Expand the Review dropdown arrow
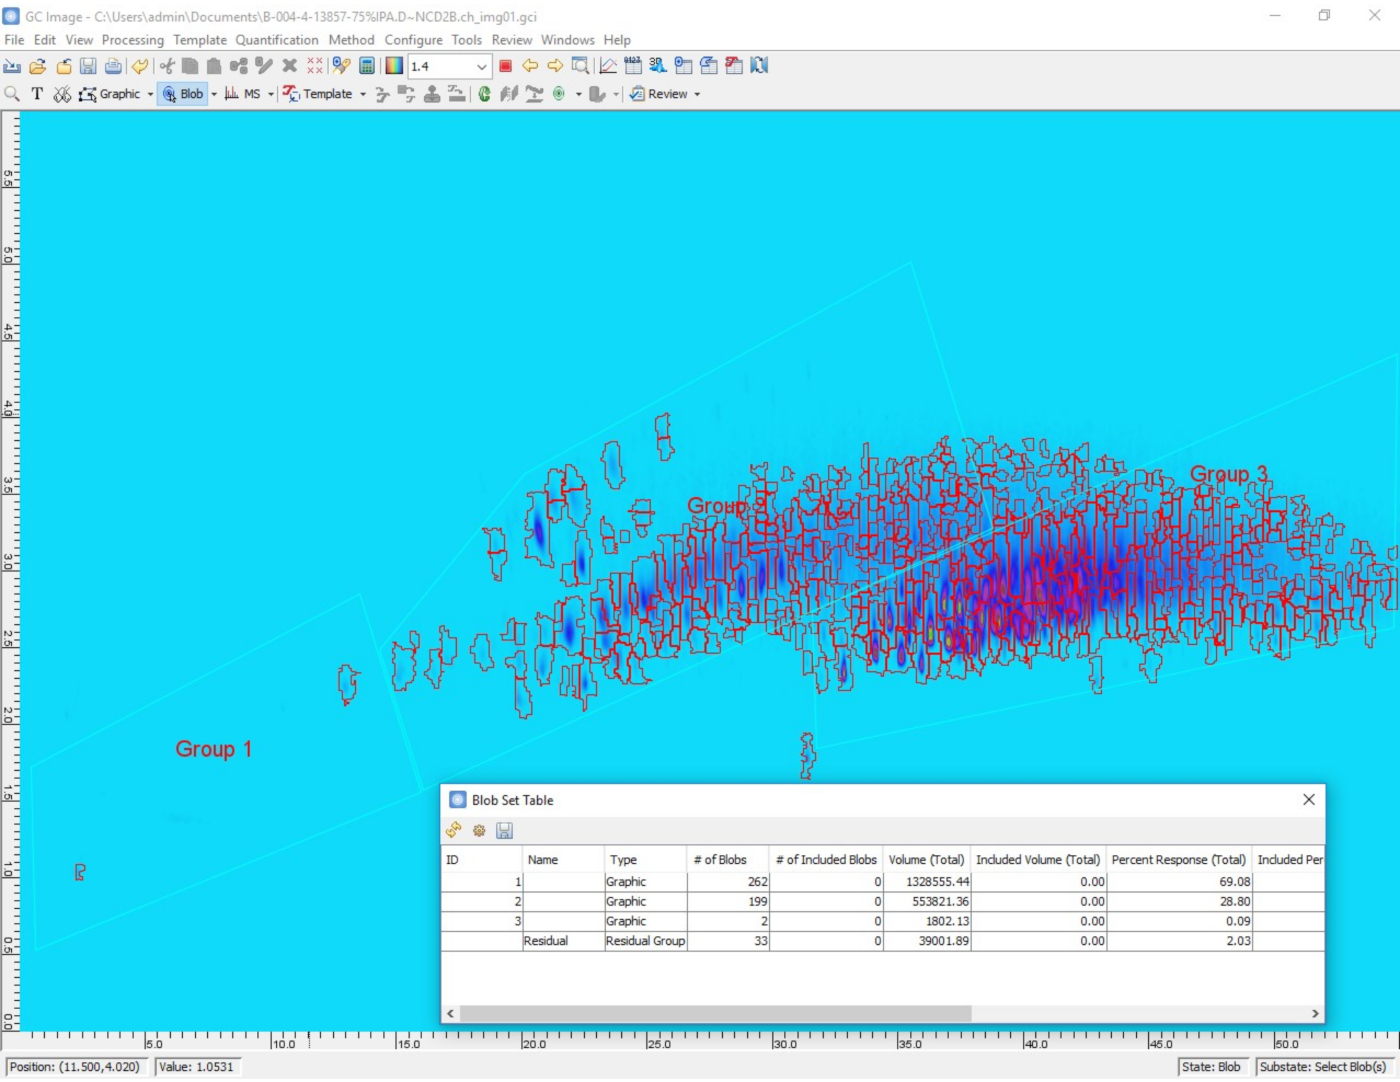The width and height of the screenshot is (1400, 1082). (697, 95)
